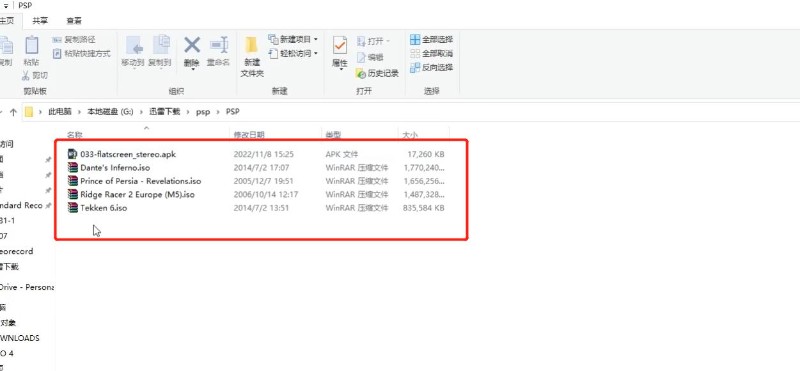The image size is (800, 371).
Task: Go to 迅雷下载 breadcrumb
Action: (164, 112)
